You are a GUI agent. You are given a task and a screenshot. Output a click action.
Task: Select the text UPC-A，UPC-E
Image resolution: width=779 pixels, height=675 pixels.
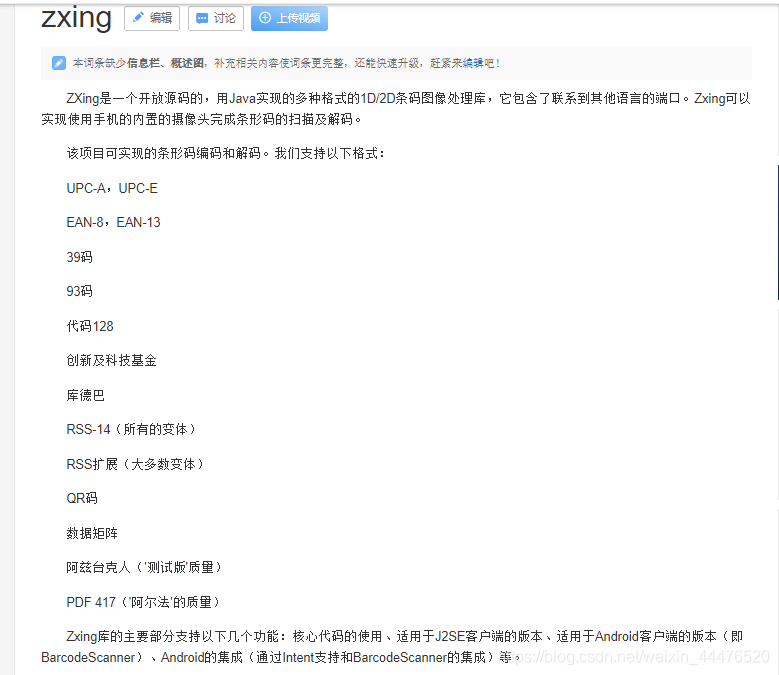pyautogui.click(x=112, y=188)
